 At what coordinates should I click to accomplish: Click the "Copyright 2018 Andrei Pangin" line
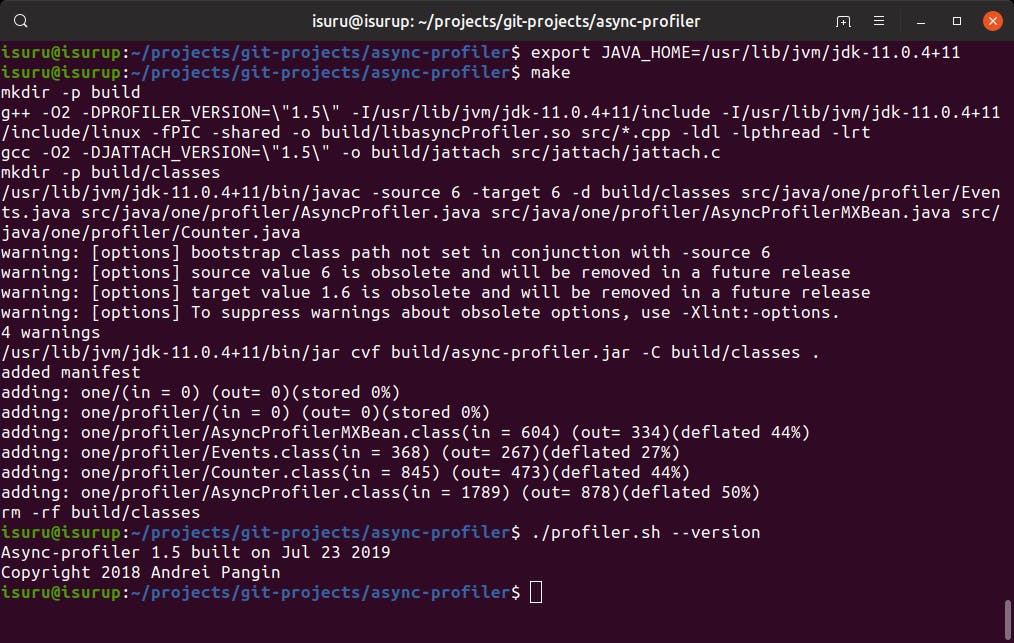(x=141, y=572)
